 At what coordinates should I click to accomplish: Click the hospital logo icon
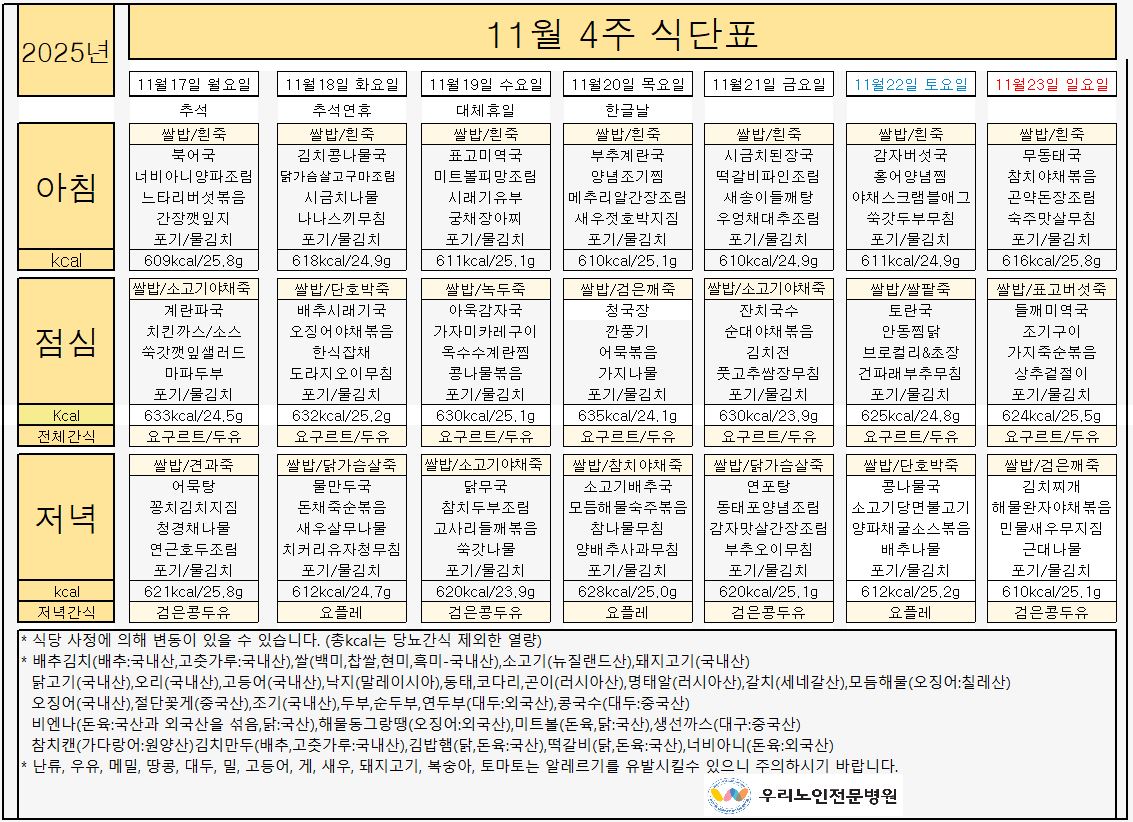pos(727,796)
